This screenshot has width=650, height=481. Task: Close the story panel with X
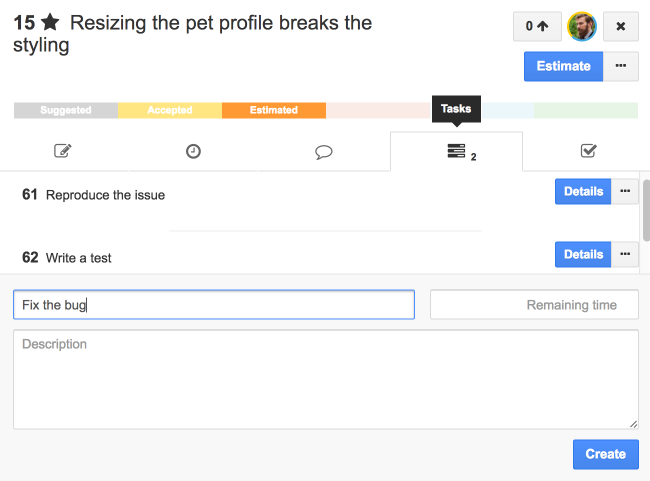[x=620, y=27]
